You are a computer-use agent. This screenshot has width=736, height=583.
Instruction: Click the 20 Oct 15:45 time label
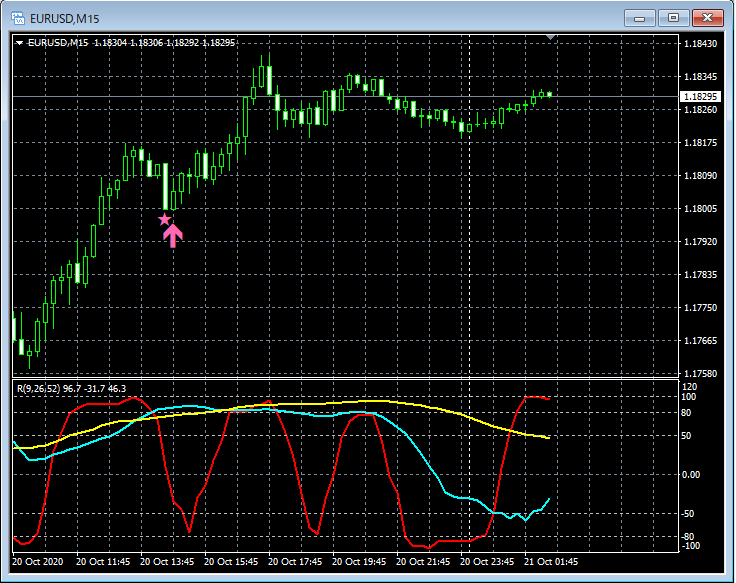(x=231, y=562)
